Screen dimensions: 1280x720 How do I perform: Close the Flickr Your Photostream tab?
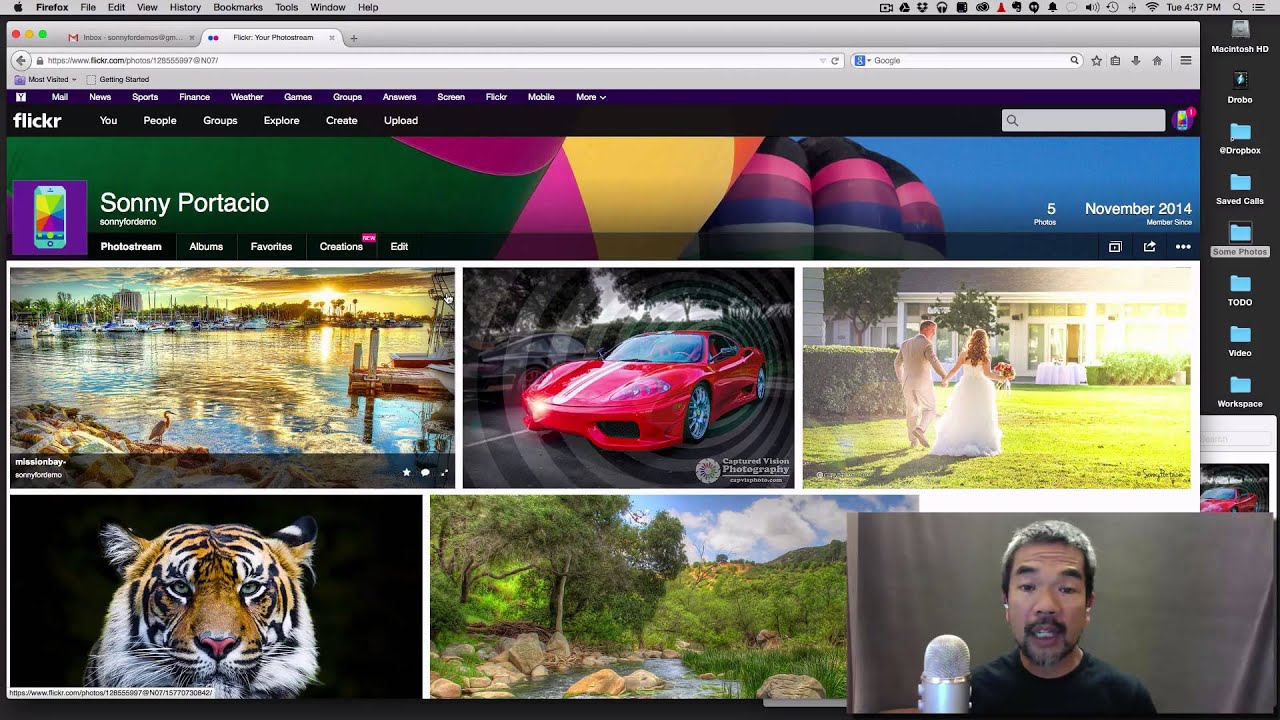pyautogui.click(x=331, y=38)
